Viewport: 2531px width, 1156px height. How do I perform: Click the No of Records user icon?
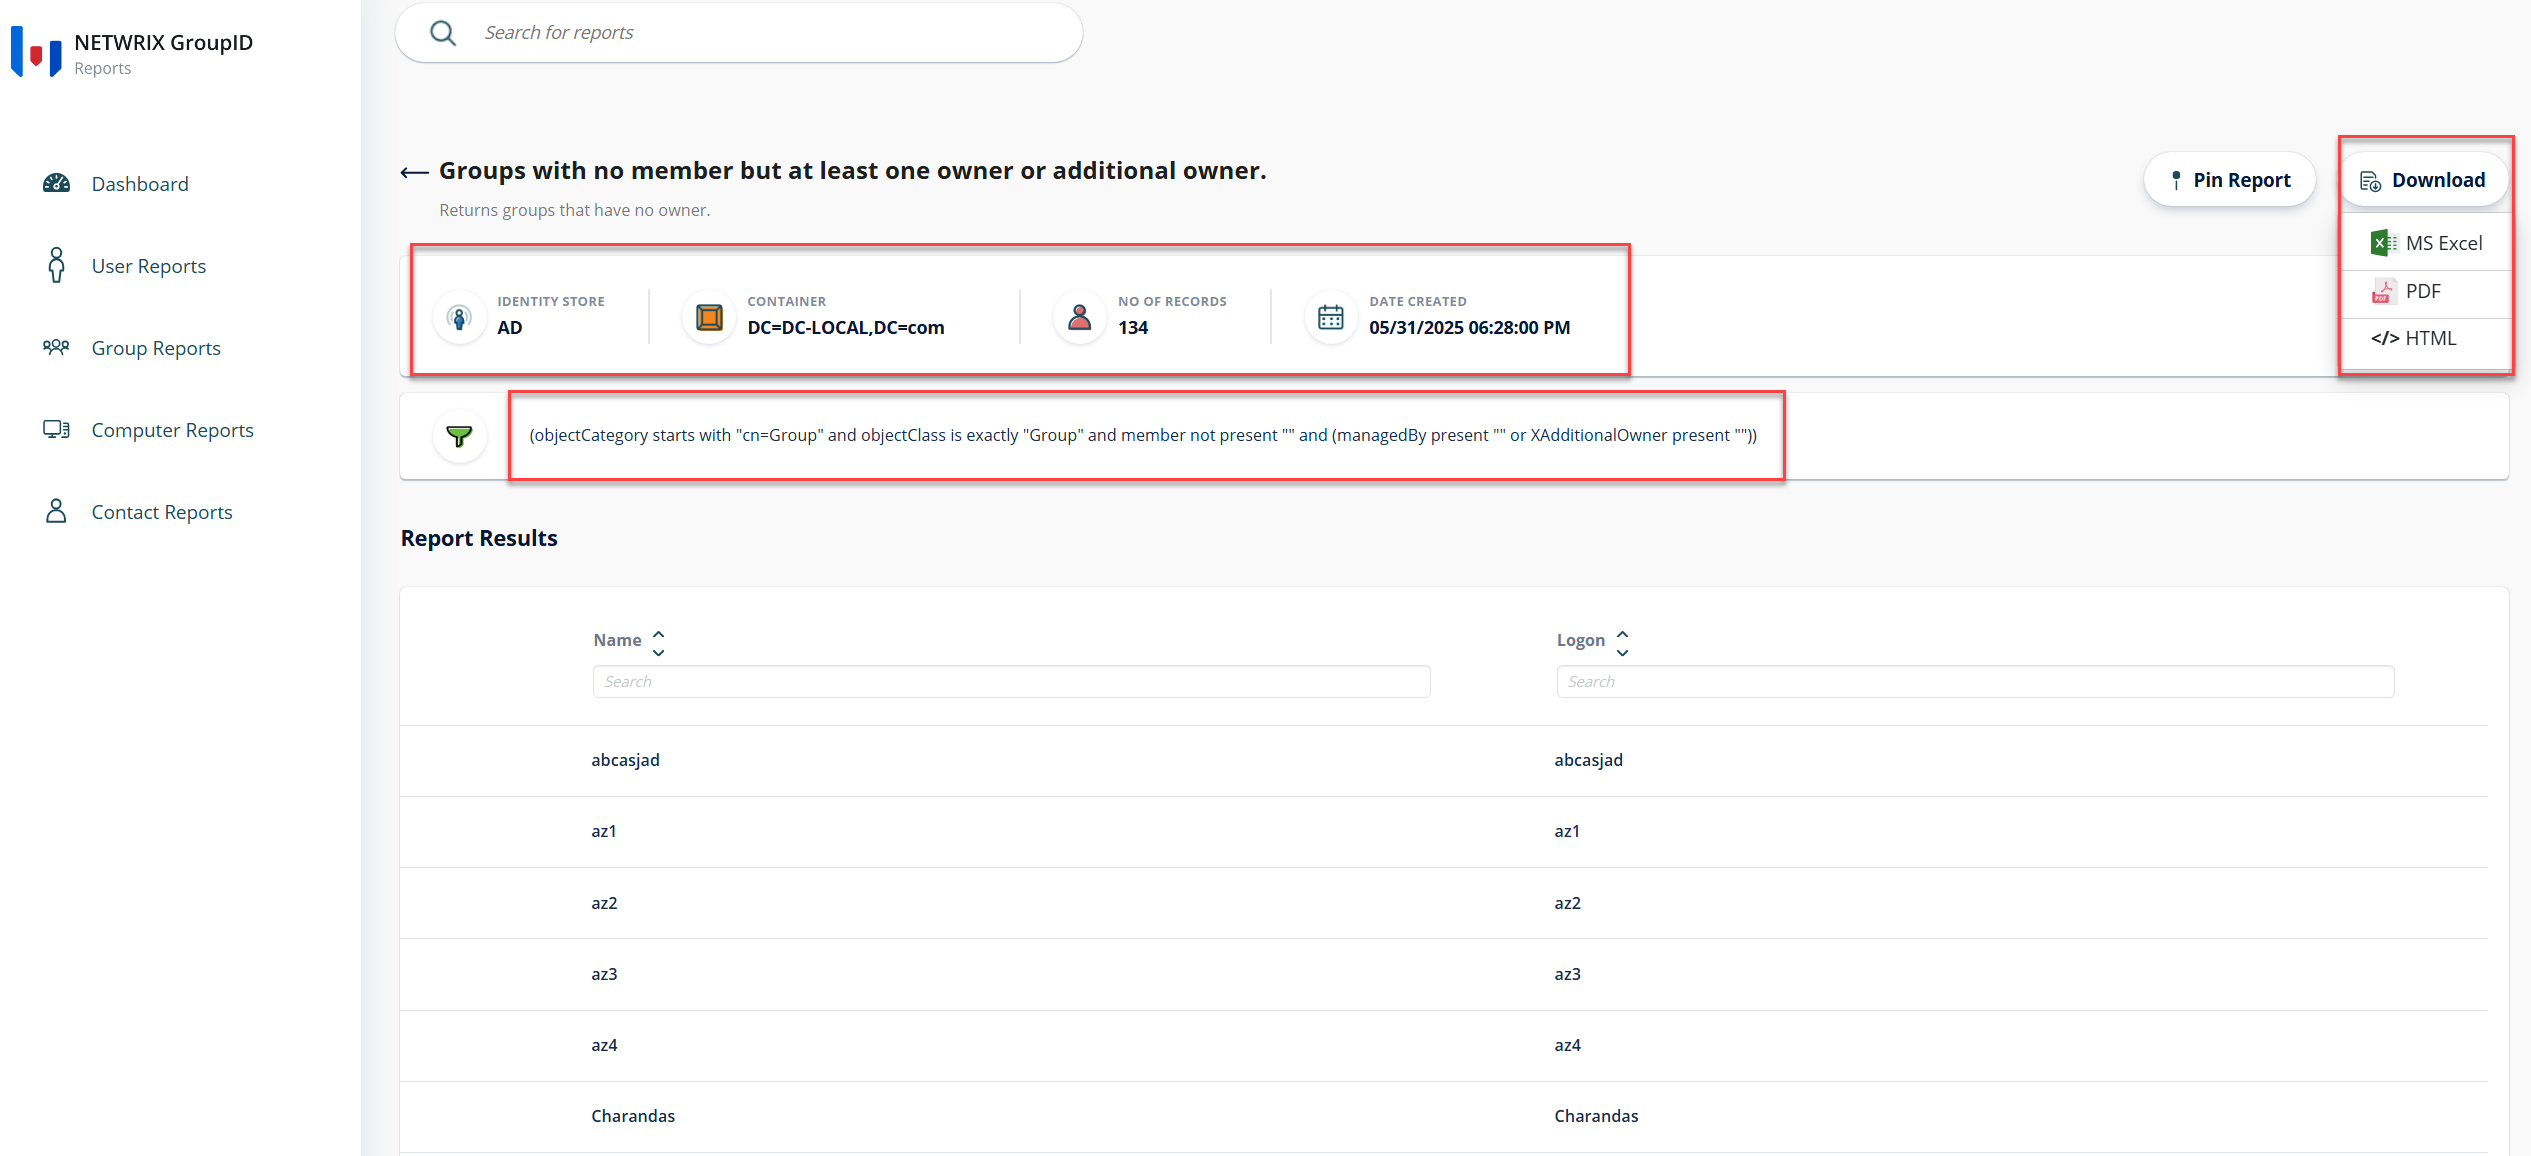1080,318
